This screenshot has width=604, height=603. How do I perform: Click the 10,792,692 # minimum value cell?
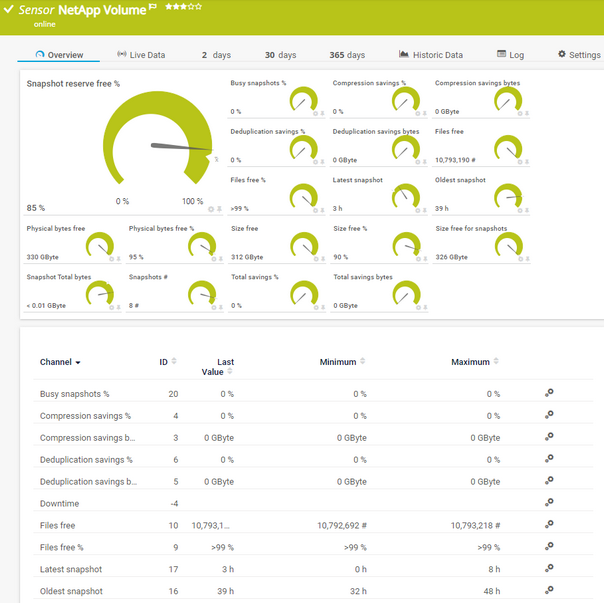[342, 525]
